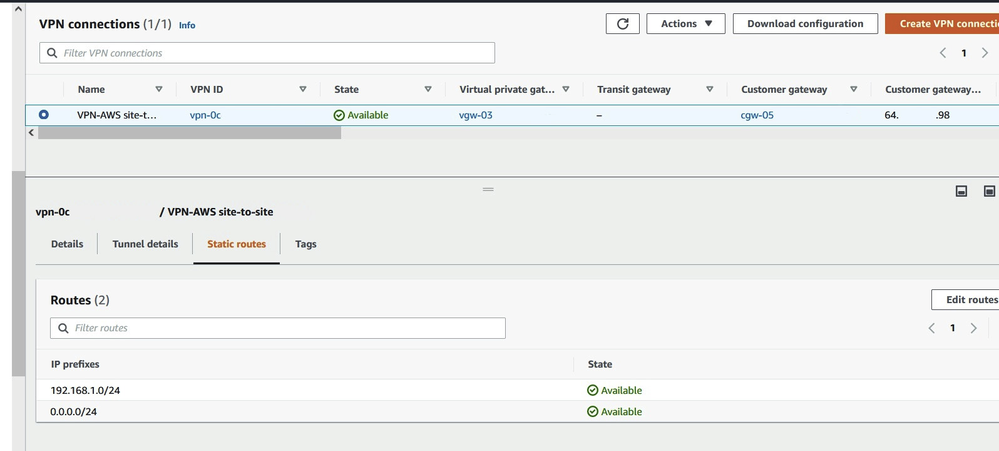Viewport: 999px width, 451px height.
Task: Click the Edit routes button
Action: pyautogui.click(x=970, y=300)
